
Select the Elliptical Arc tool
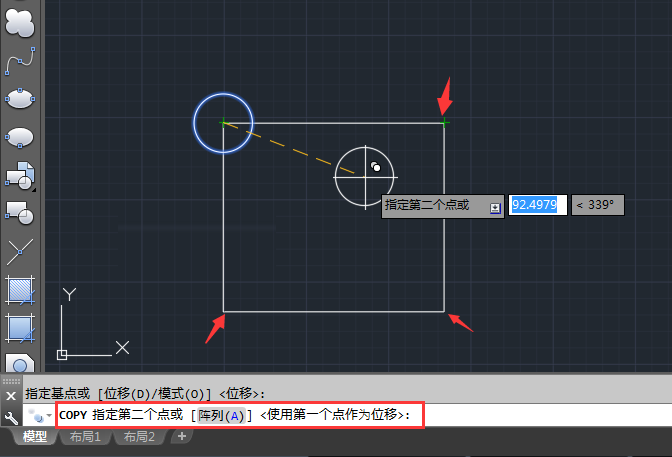point(20,137)
